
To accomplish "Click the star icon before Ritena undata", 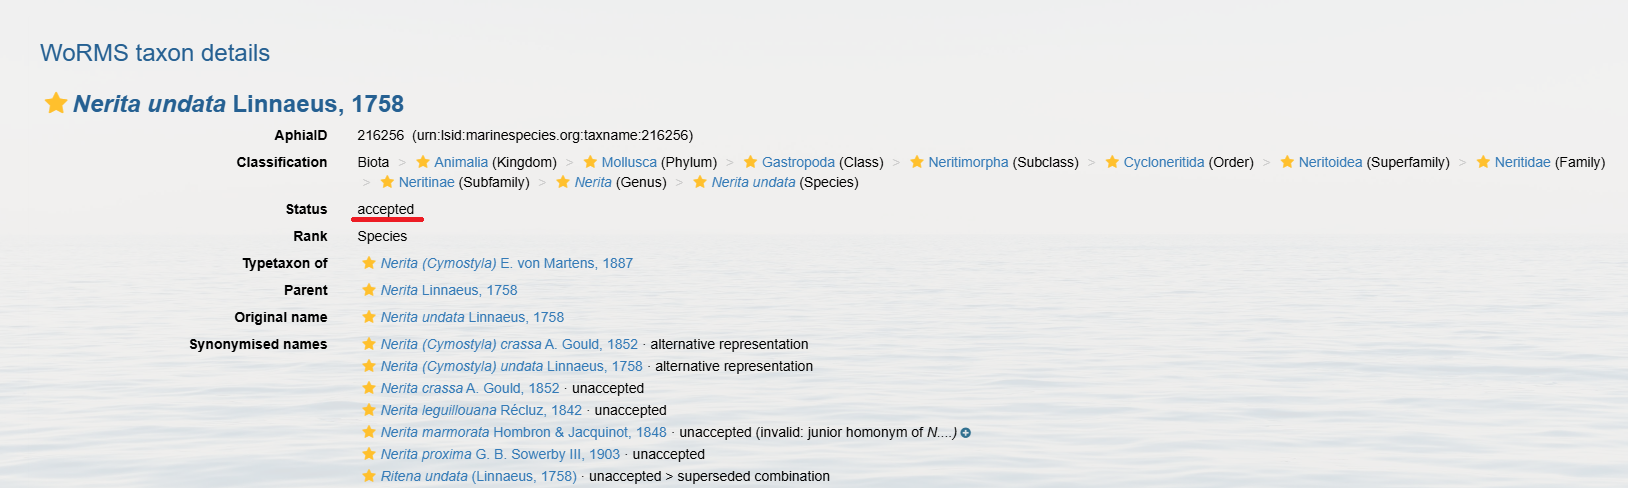I will (x=369, y=476).
